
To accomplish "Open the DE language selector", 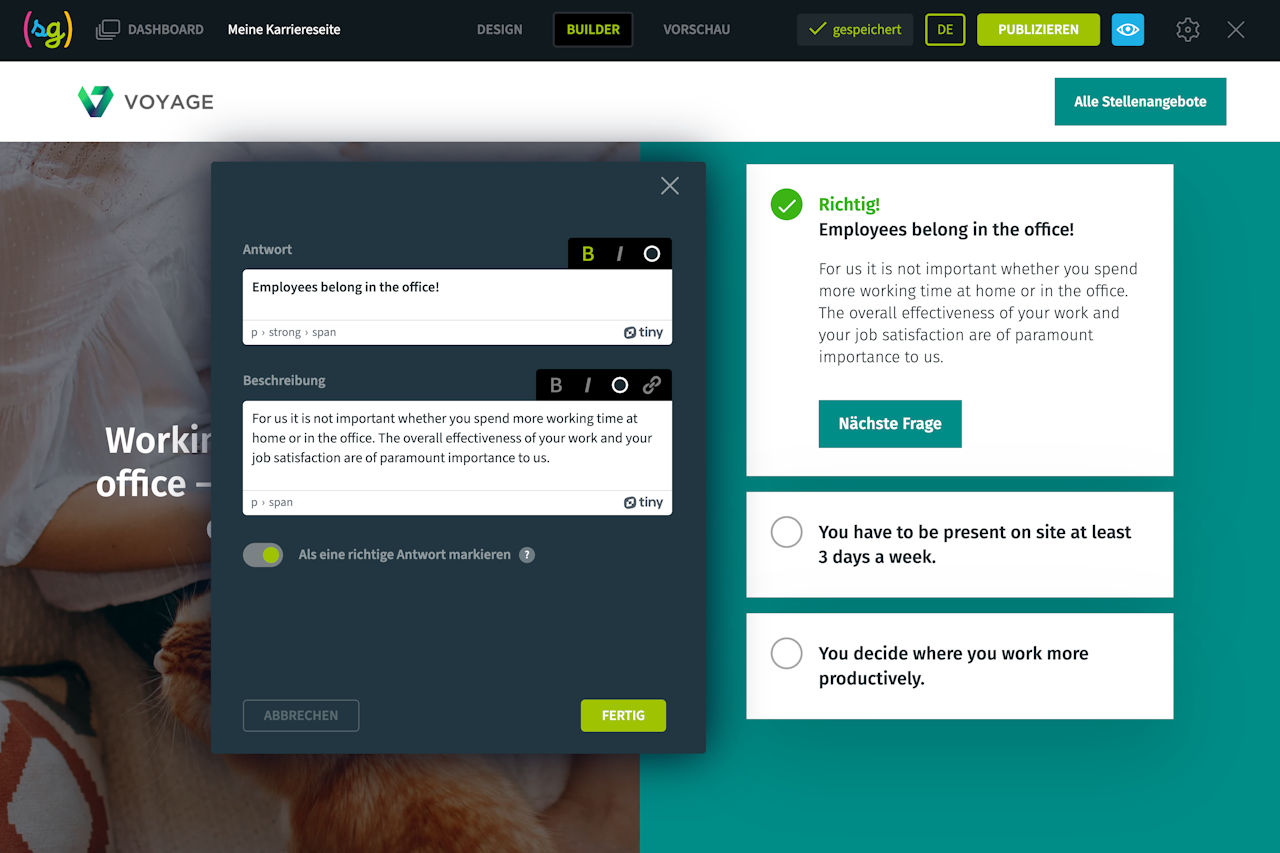I will 945,30.
